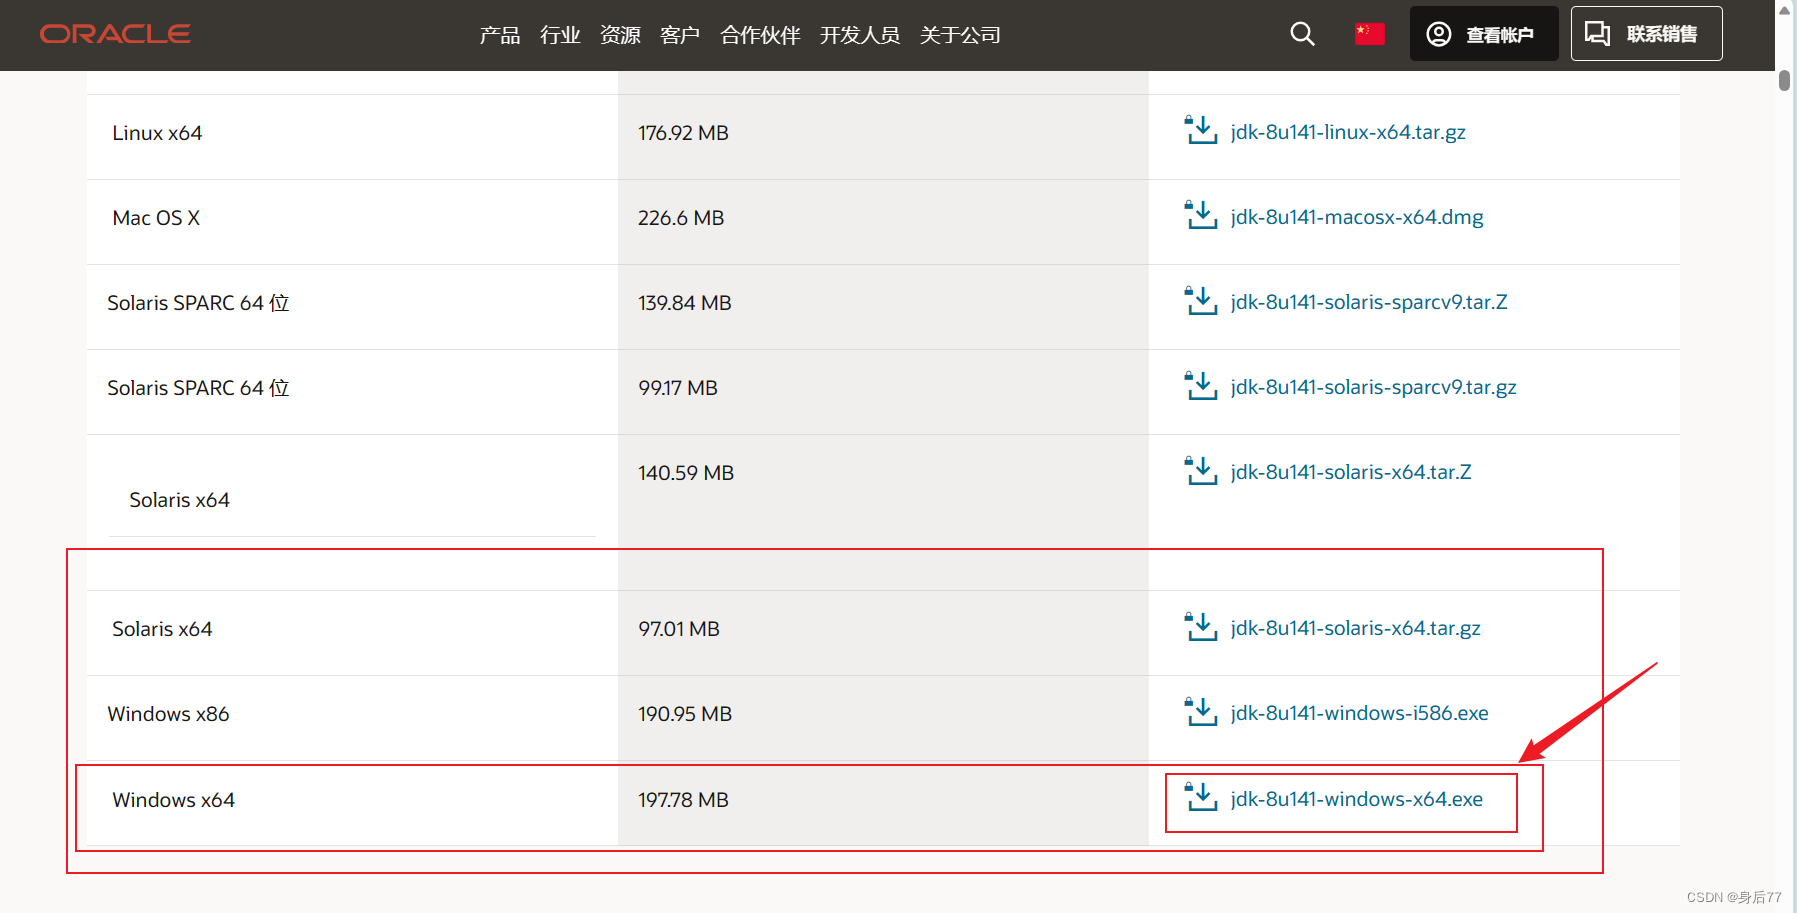Screen dimensions: 1797x913
Task: Click the China flag country selector
Action: 1369,34
